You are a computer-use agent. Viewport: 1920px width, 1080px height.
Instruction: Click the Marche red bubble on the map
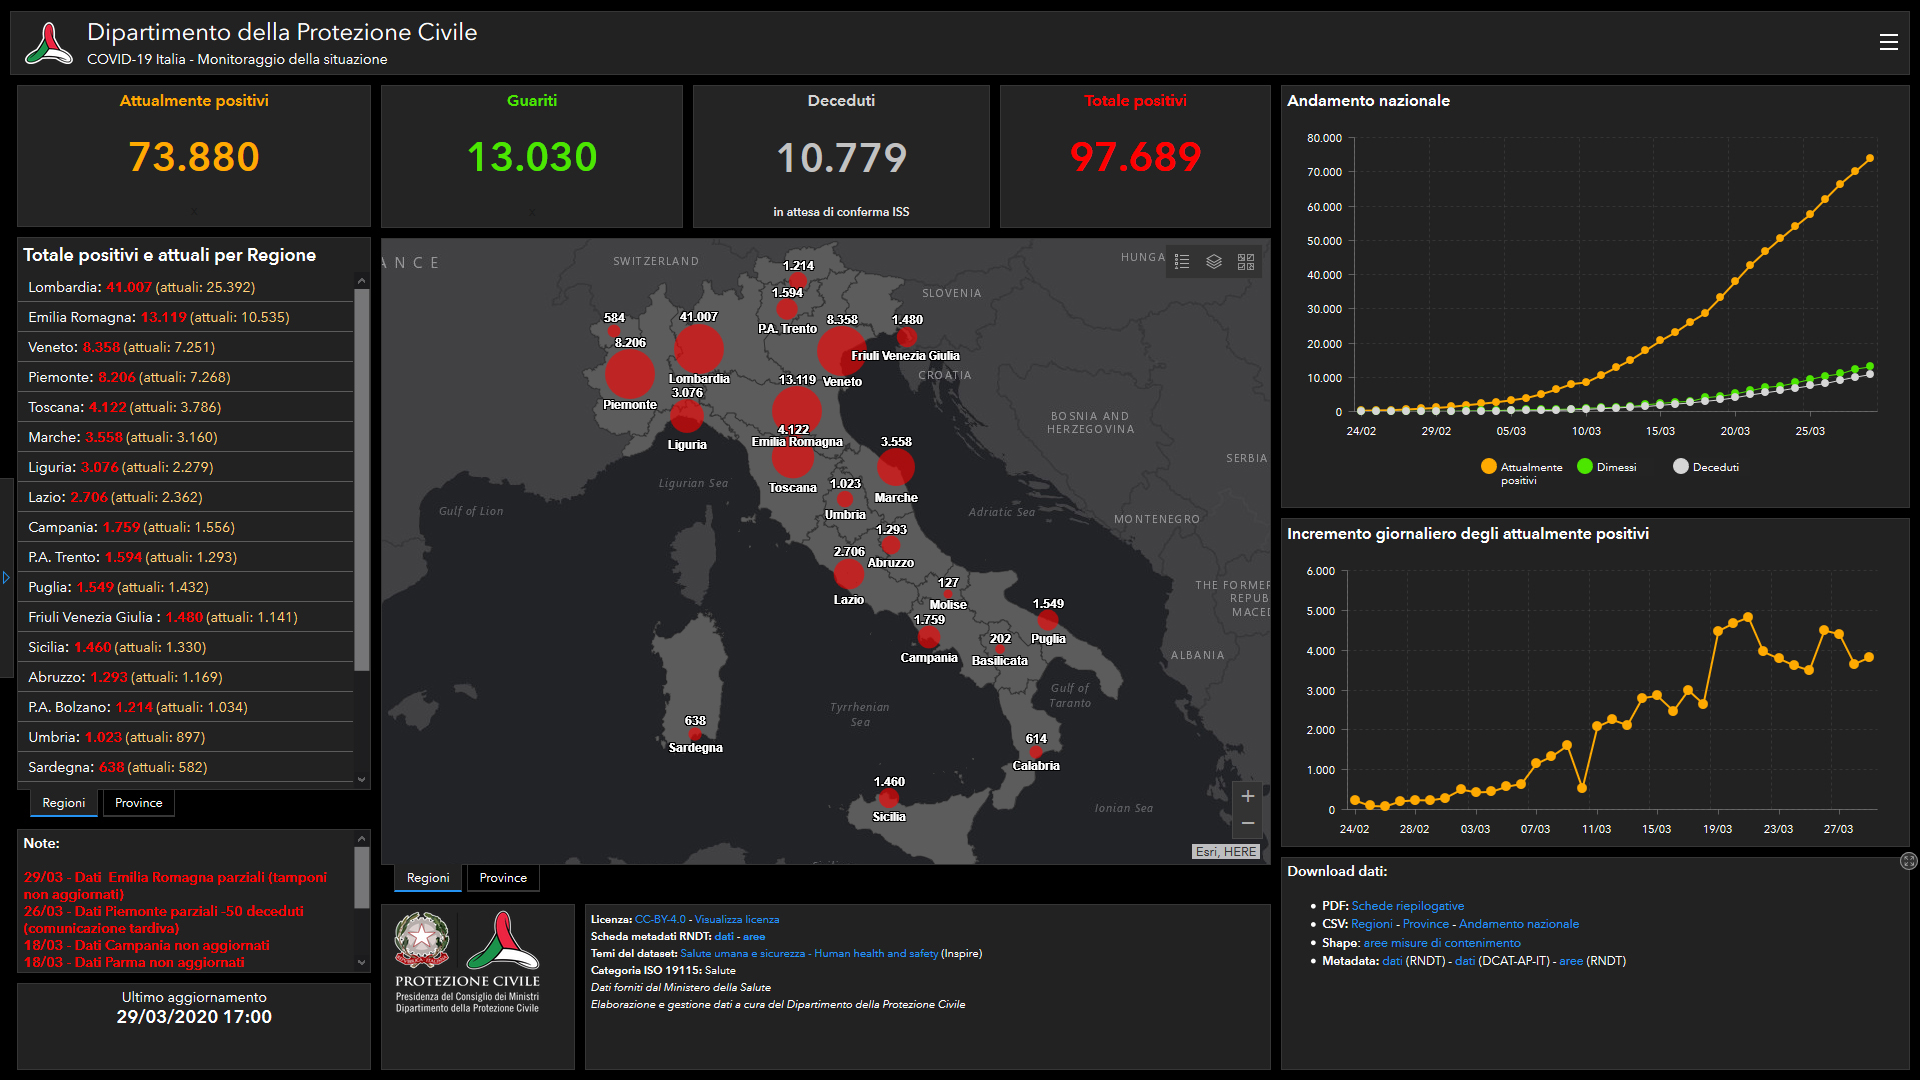pyautogui.click(x=896, y=467)
